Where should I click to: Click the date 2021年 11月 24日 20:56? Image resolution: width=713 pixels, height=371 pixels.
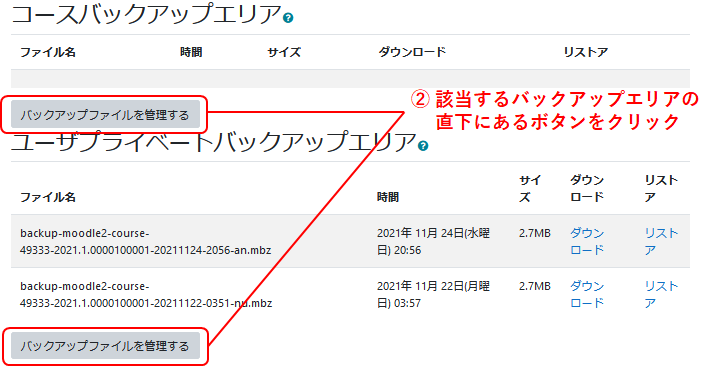click(x=433, y=241)
